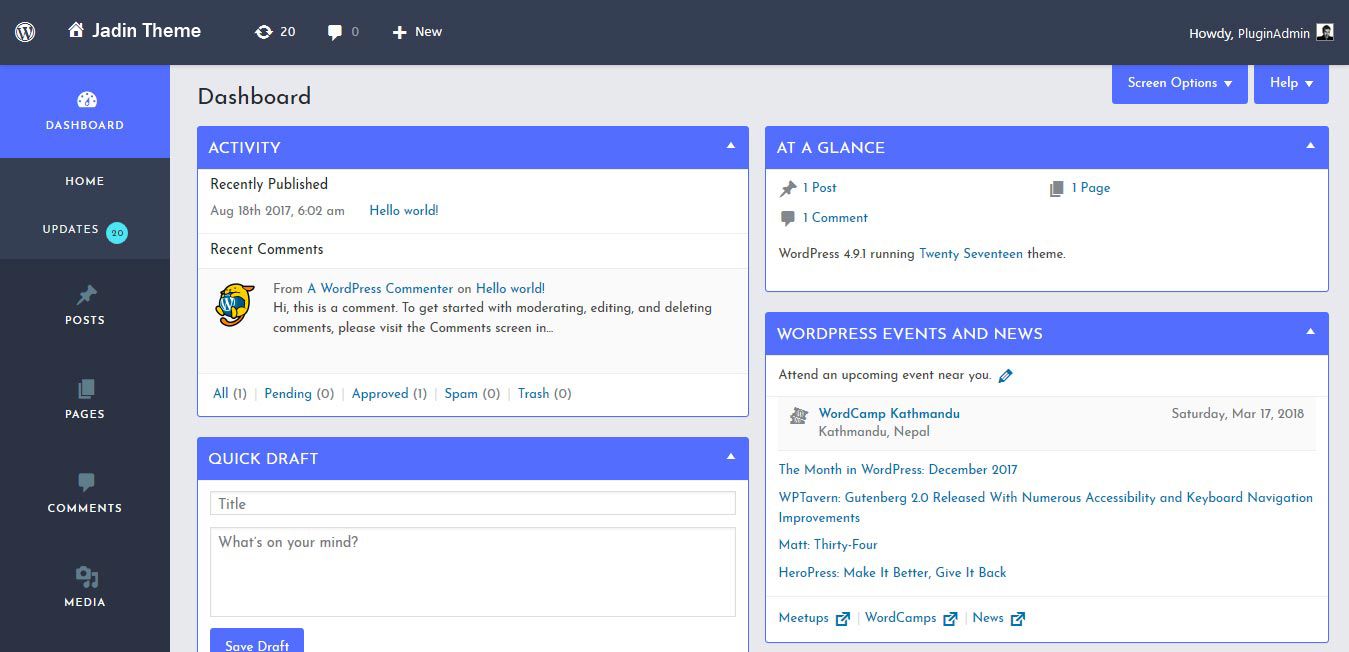1349x652 pixels.
Task: Open the 1 Page link
Action: coord(1091,188)
